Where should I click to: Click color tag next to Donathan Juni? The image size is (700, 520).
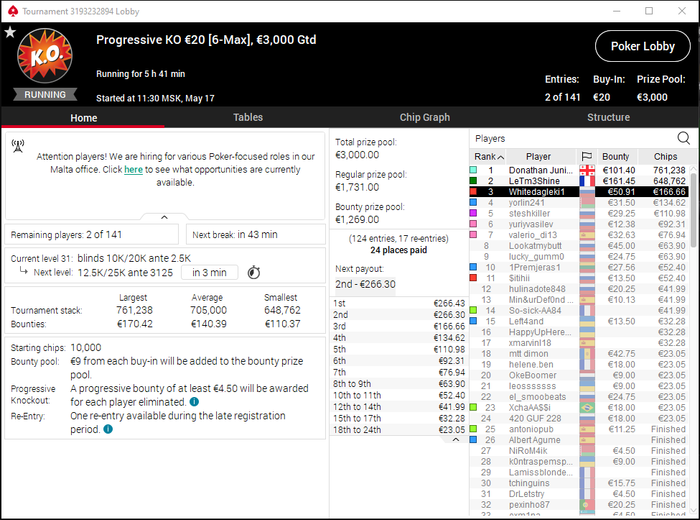tap(473, 170)
